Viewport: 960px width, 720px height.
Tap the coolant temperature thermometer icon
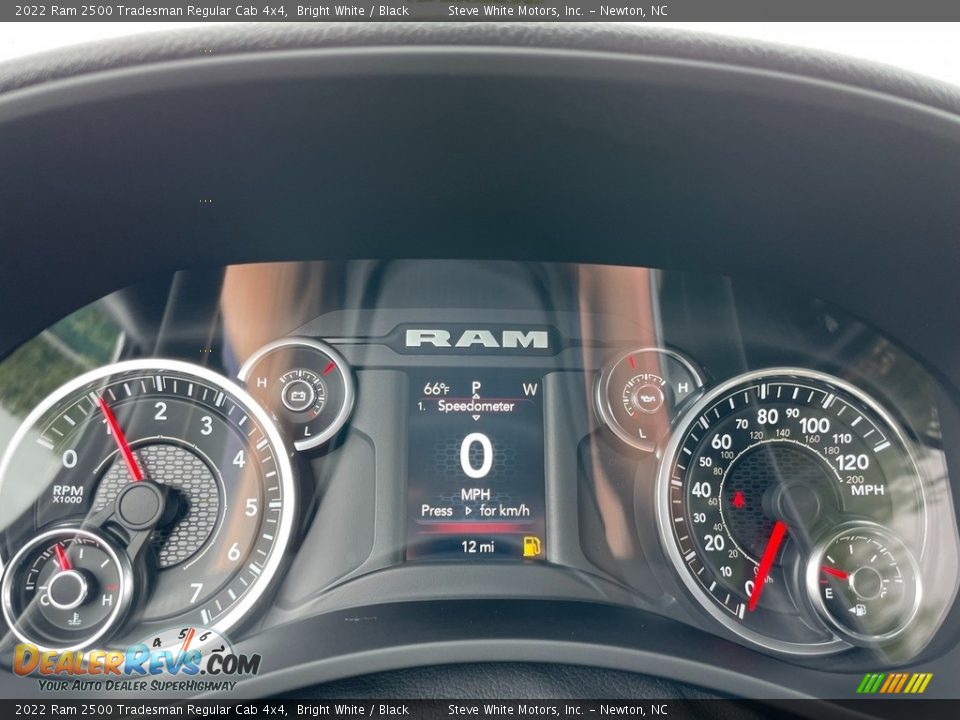point(75,618)
